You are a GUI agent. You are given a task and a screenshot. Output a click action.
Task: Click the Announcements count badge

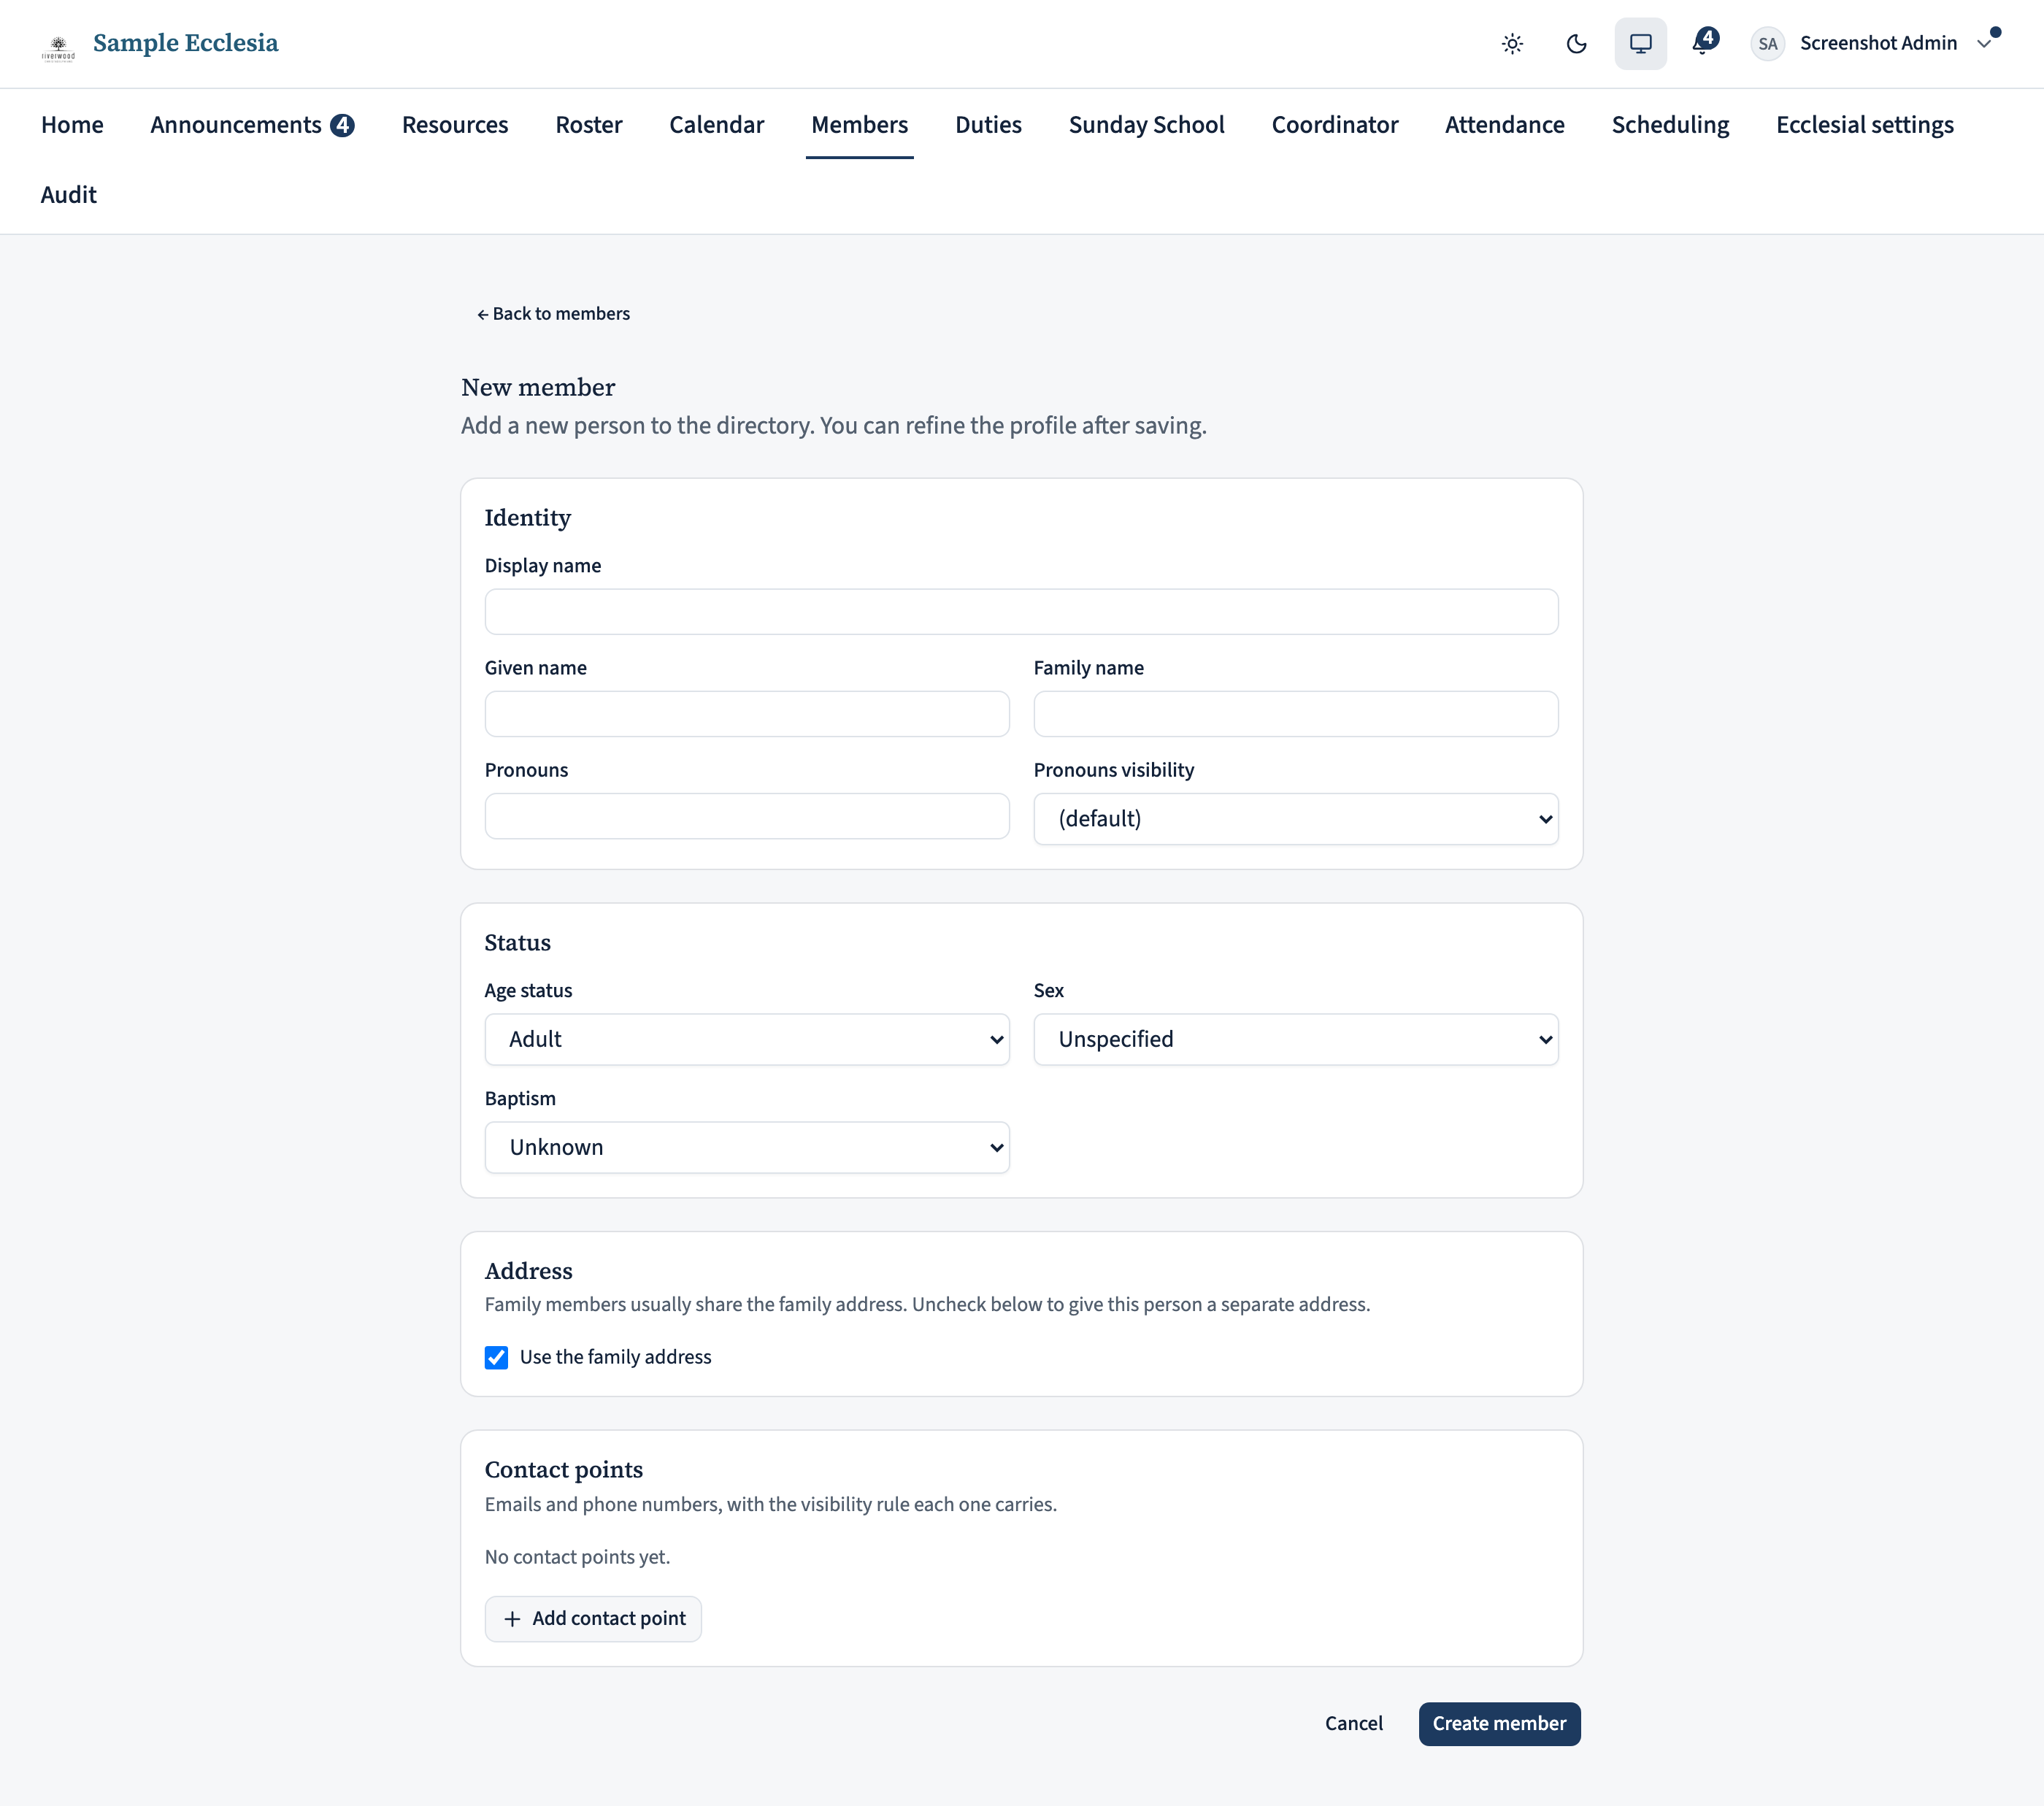(x=342, y=125)
